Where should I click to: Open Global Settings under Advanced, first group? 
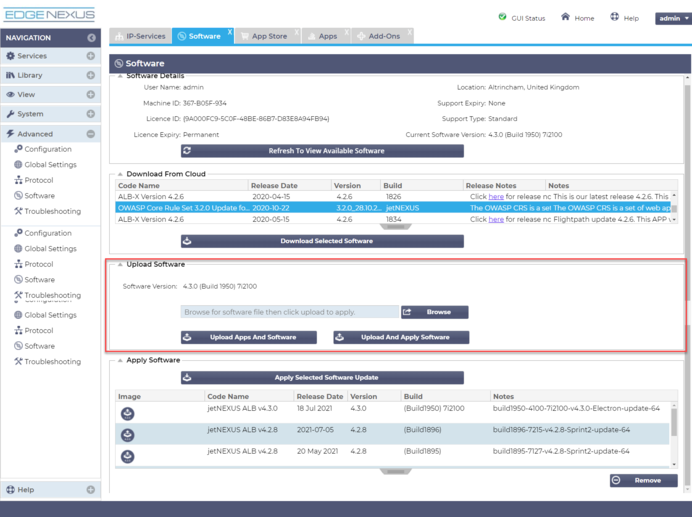[45, 165]
